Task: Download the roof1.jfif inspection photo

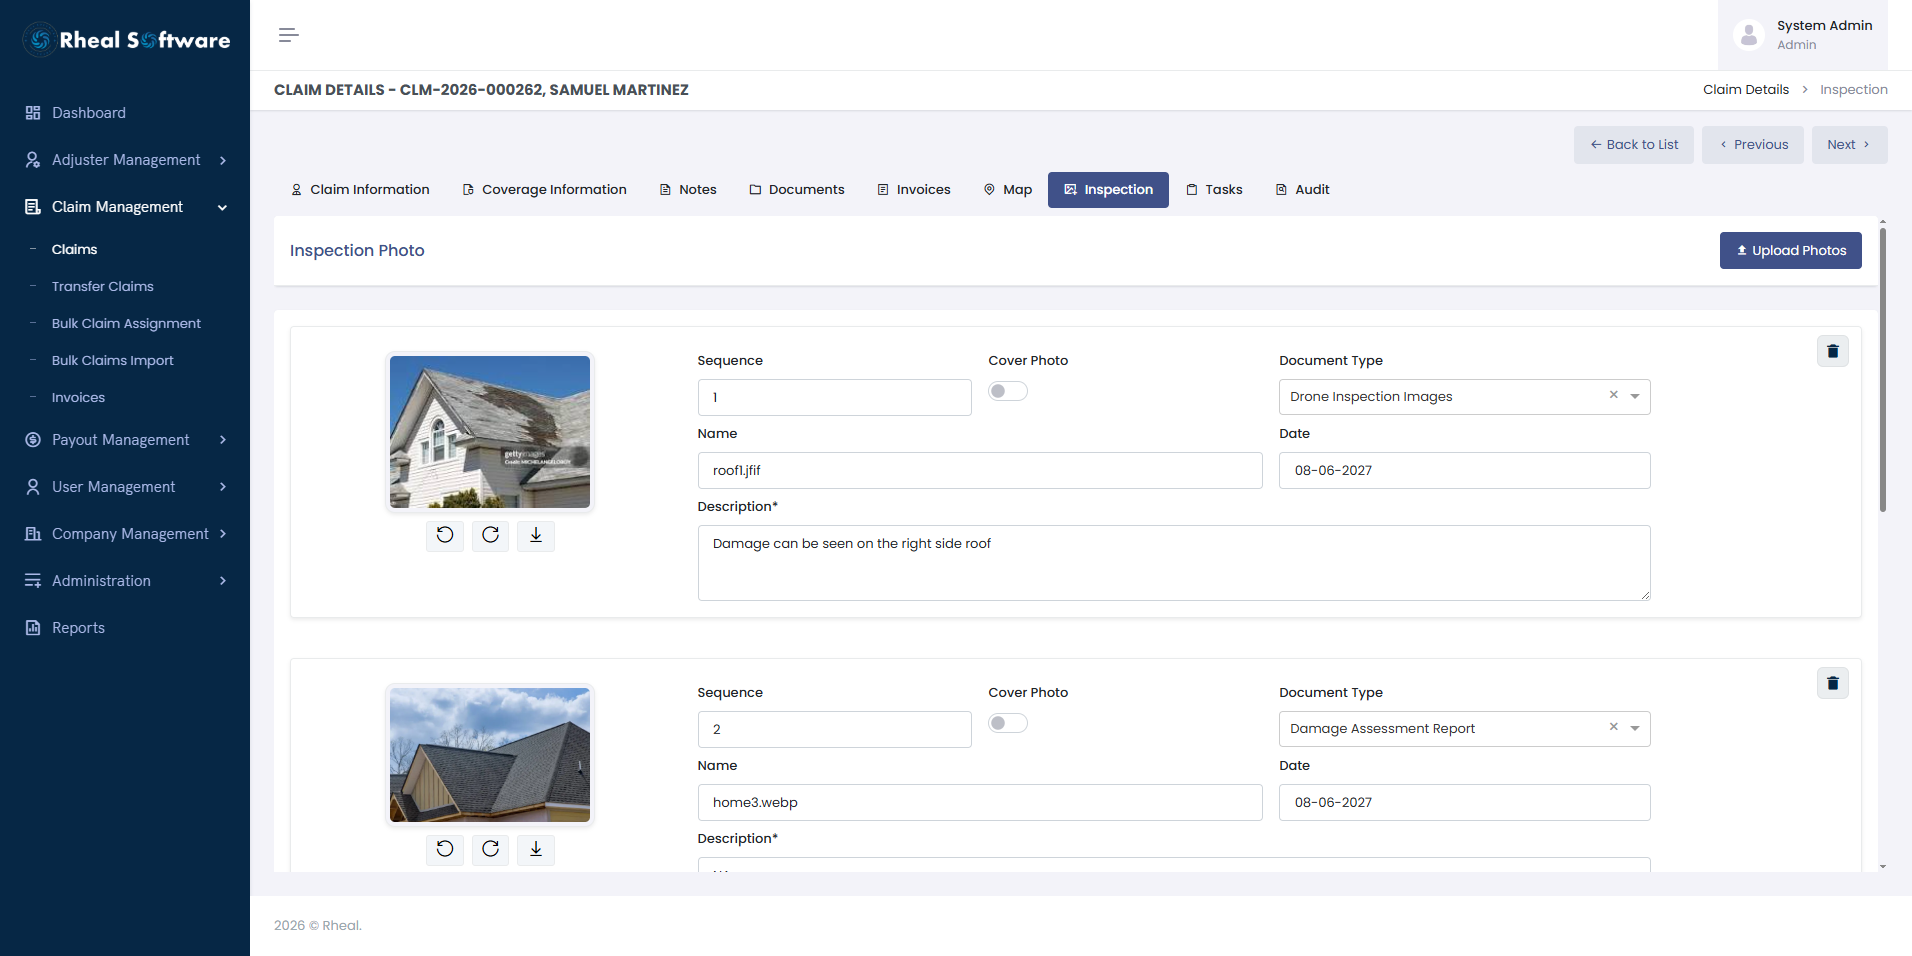Action: [x=536, y=535]
